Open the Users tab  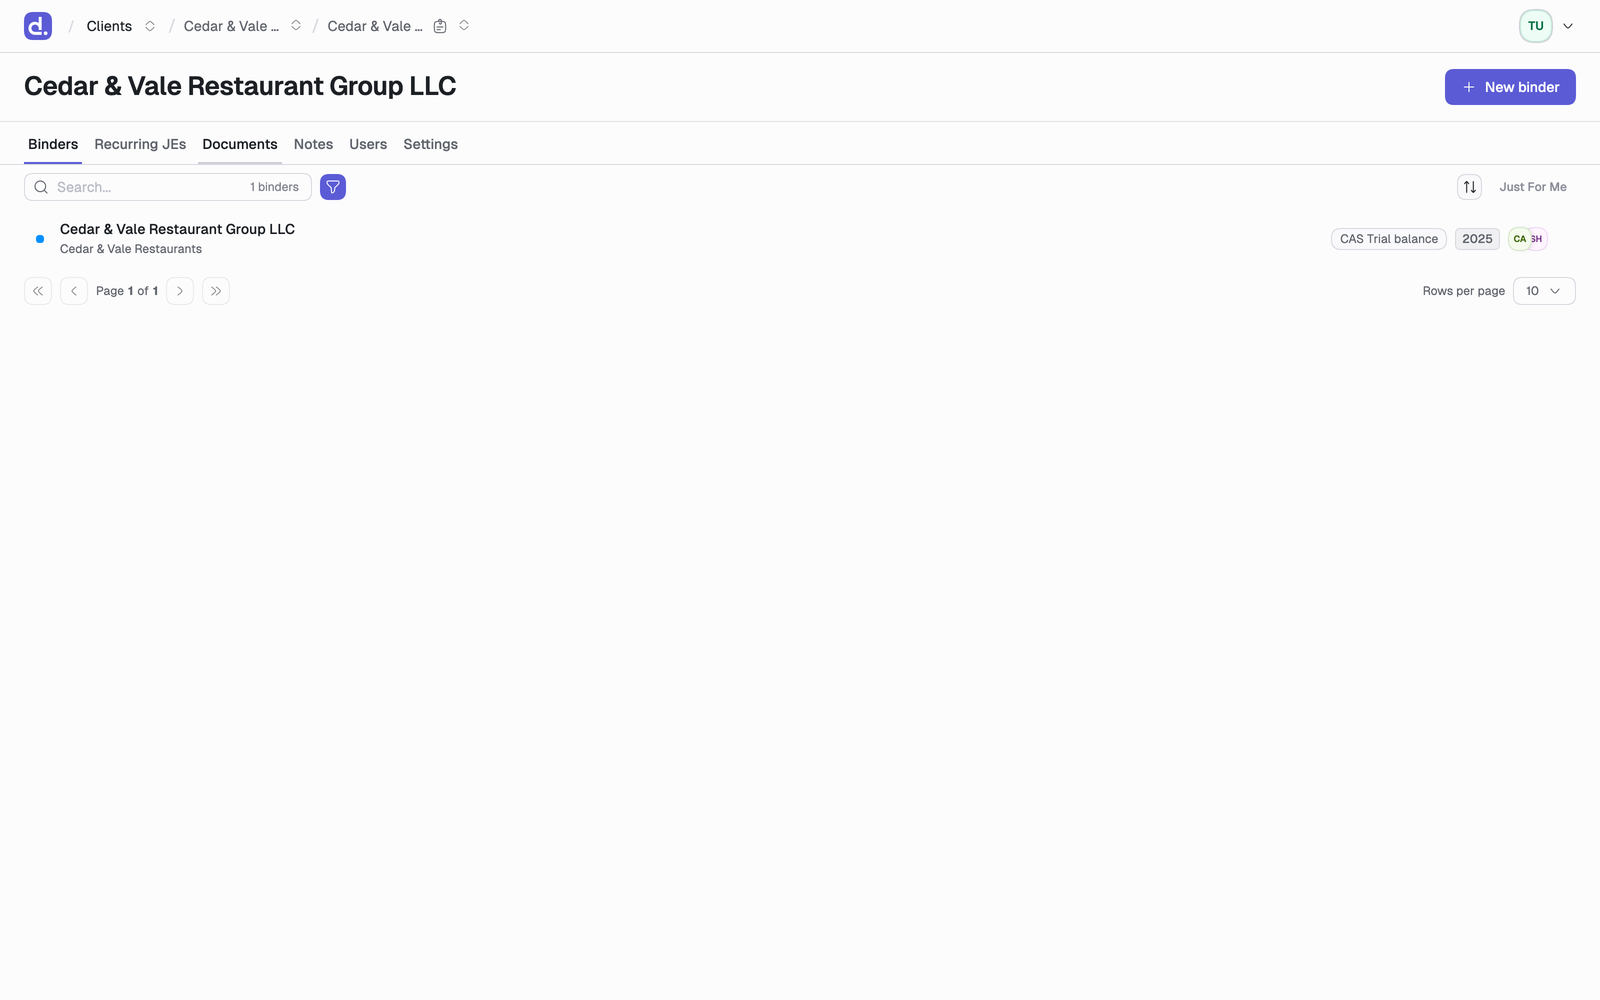(x=368, y=144)
